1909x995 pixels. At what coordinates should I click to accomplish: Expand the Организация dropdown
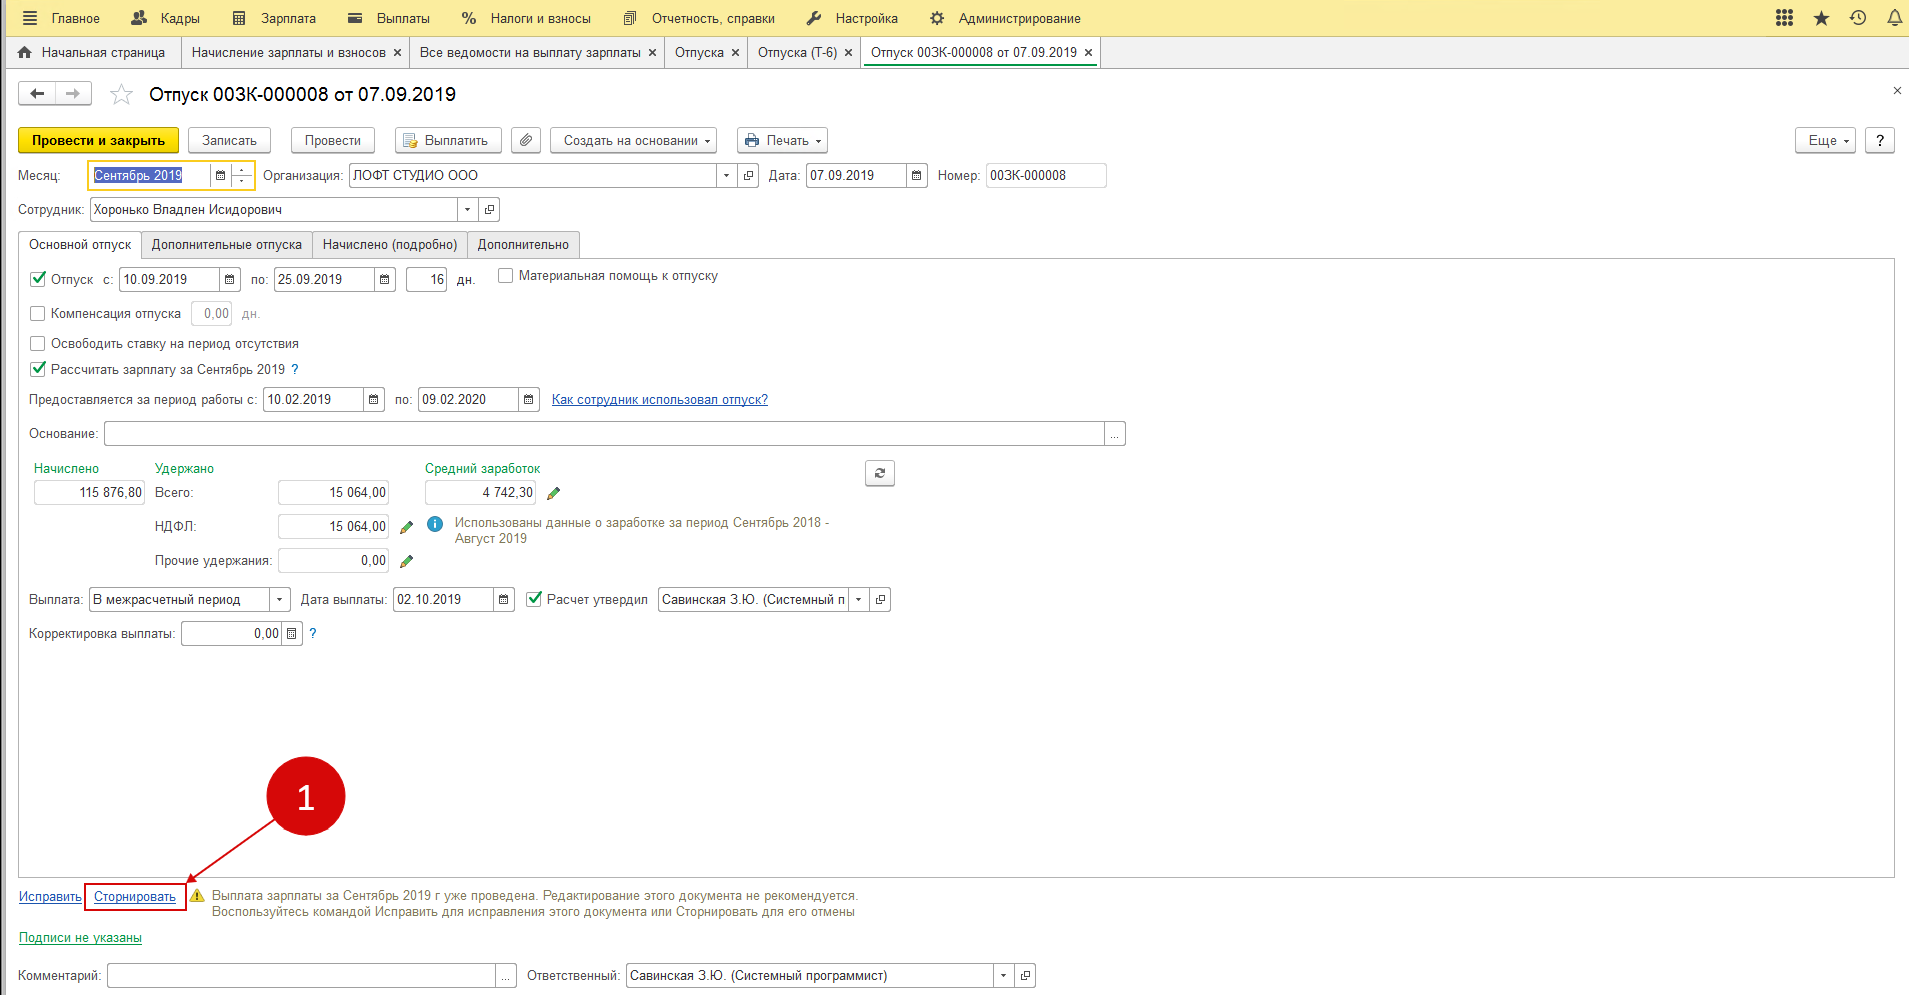coord(727,175)
